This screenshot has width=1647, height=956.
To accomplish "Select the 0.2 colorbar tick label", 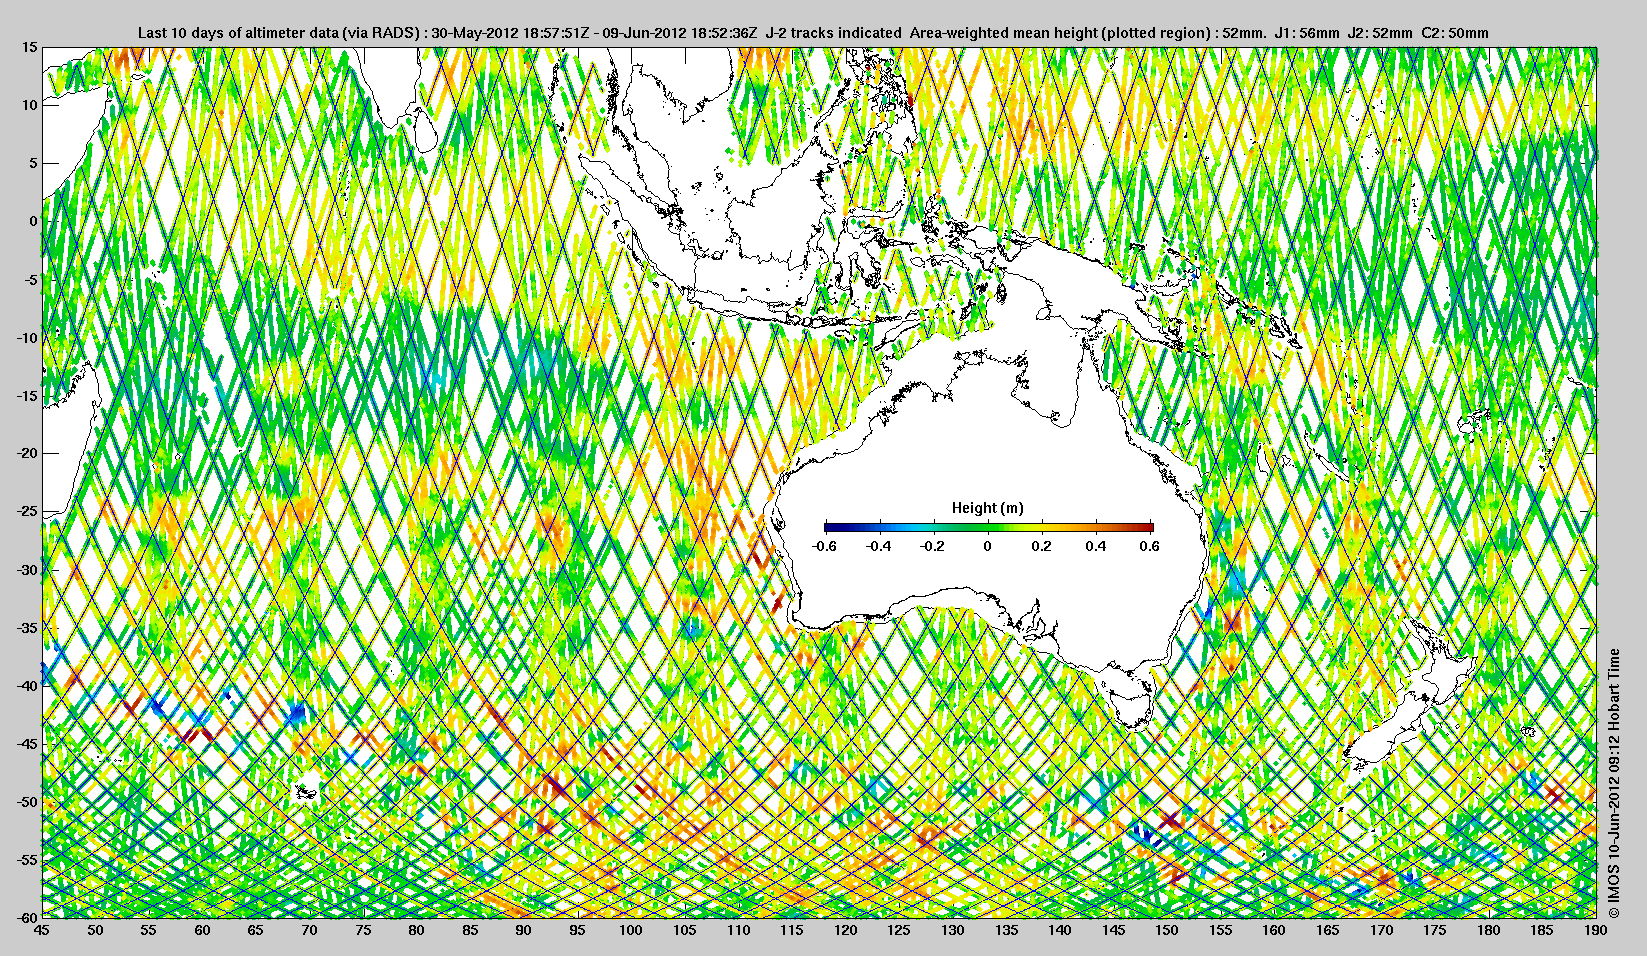I will coord(1042,546).
